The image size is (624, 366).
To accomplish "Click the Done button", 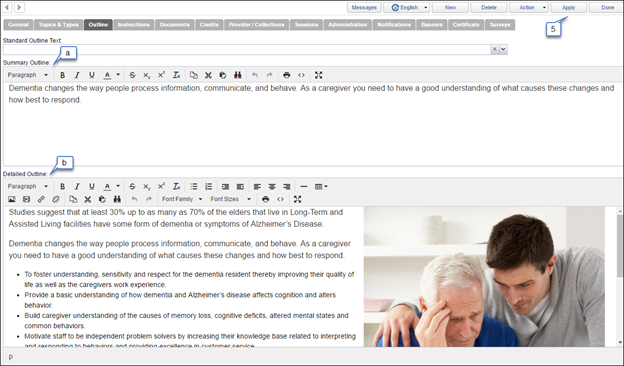I will (x=607, y=8).
